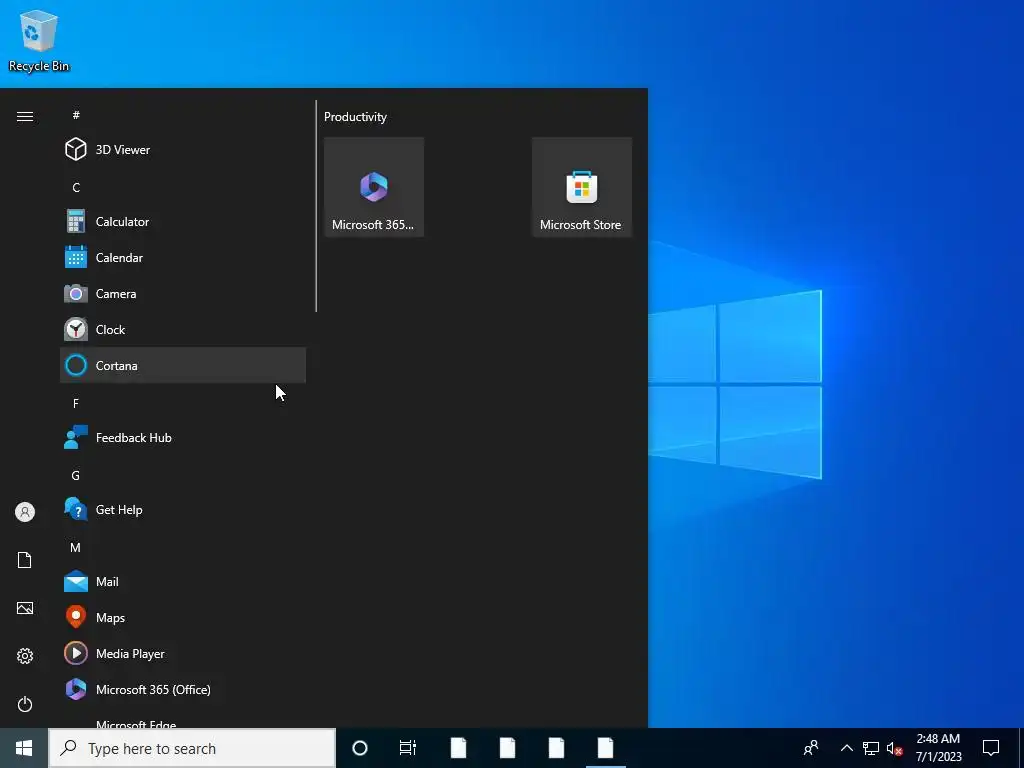This screenshot has width=1024, height=768.
Task: Click the Windows Start button
Action: 24,748
